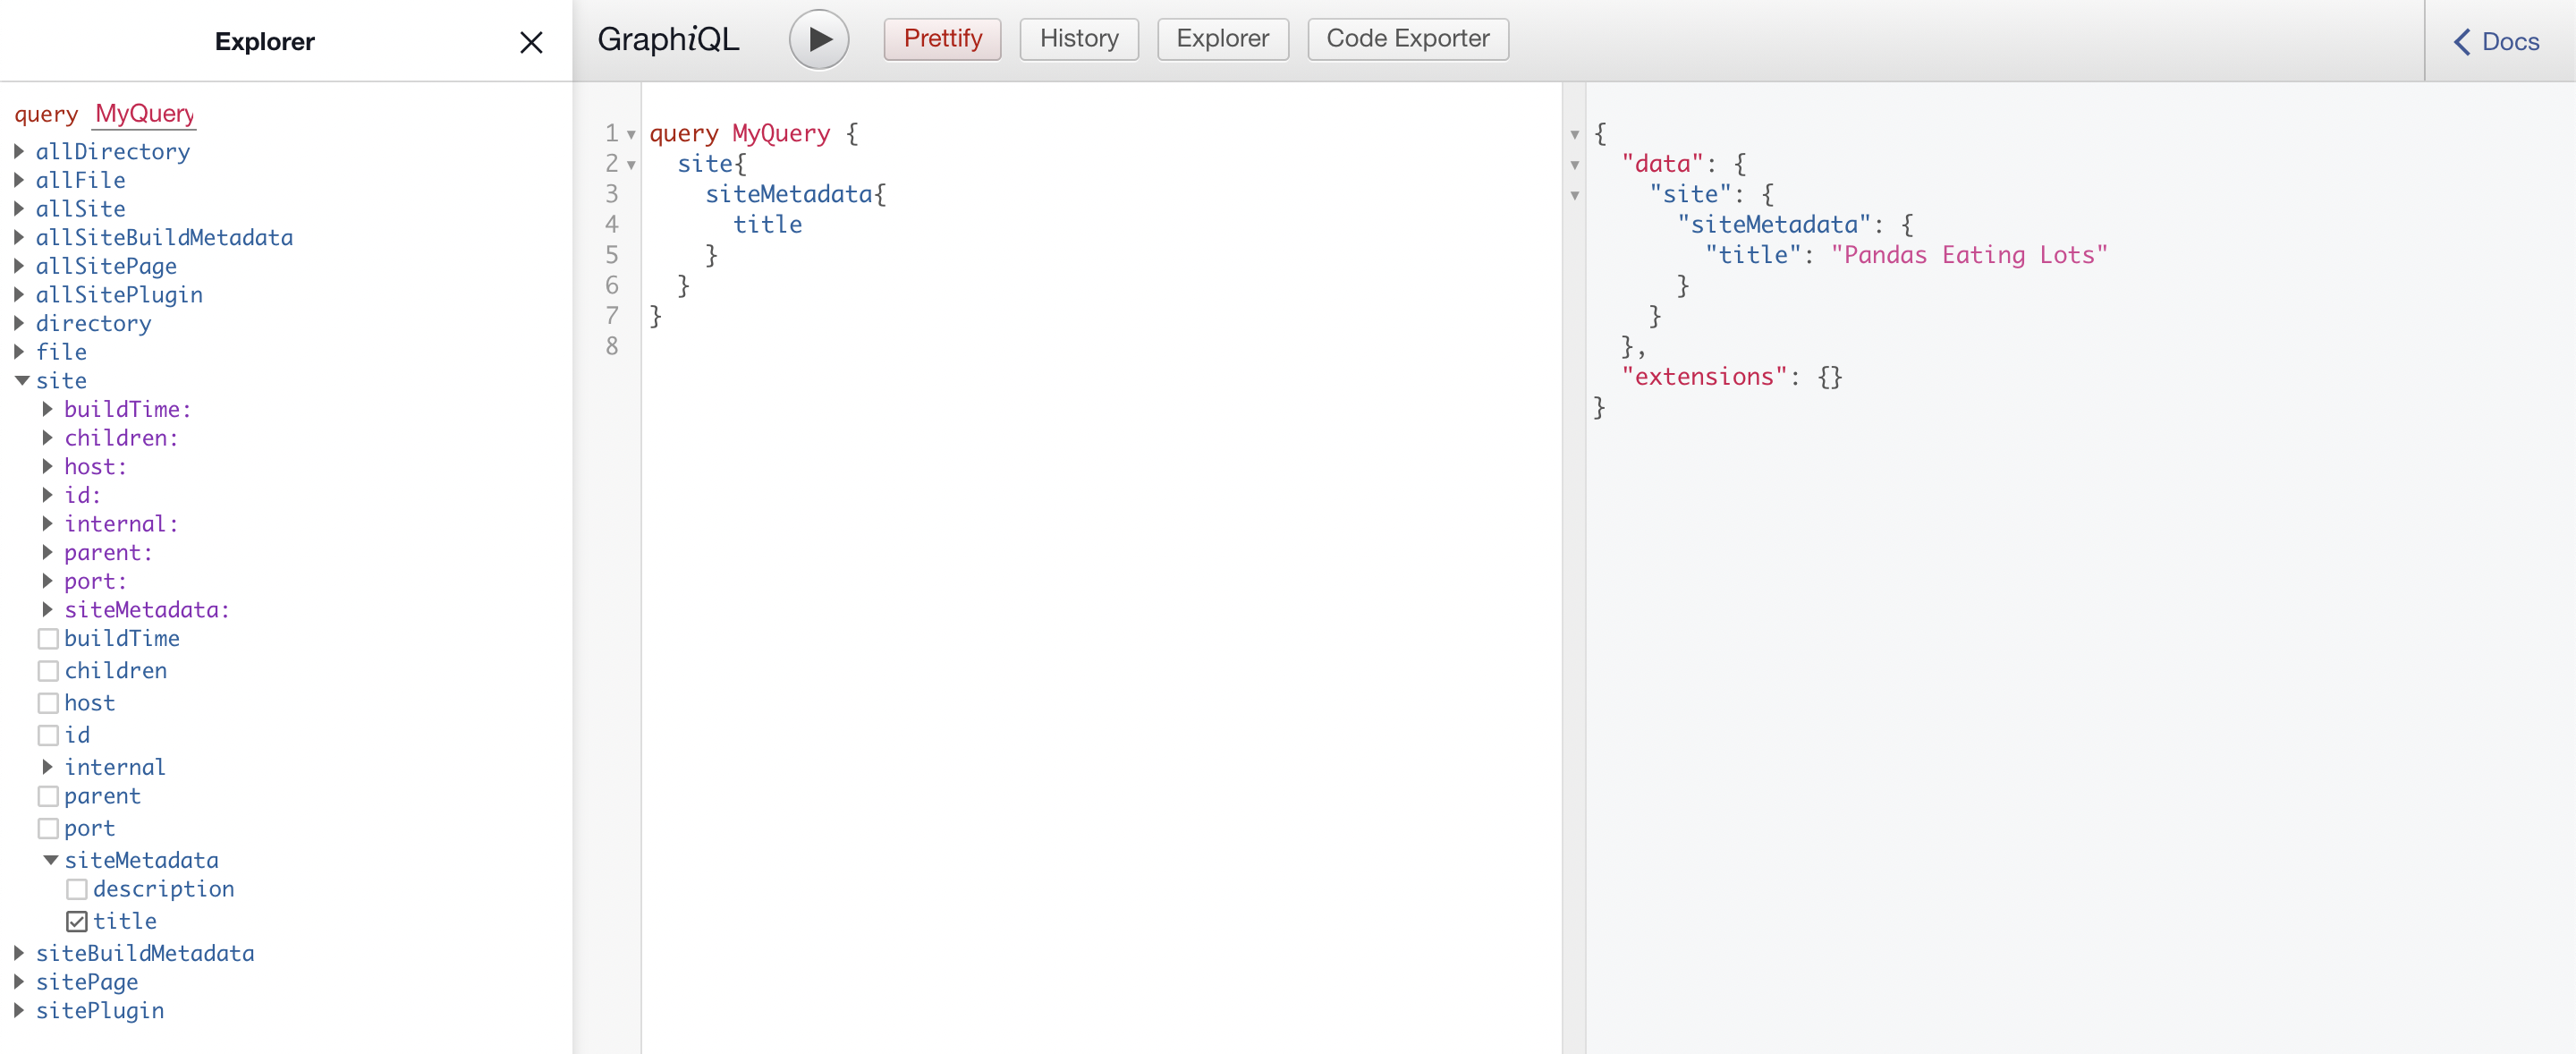Fold query code at line 1
The image size is (2576, 1054).
[x=631, y=134]
